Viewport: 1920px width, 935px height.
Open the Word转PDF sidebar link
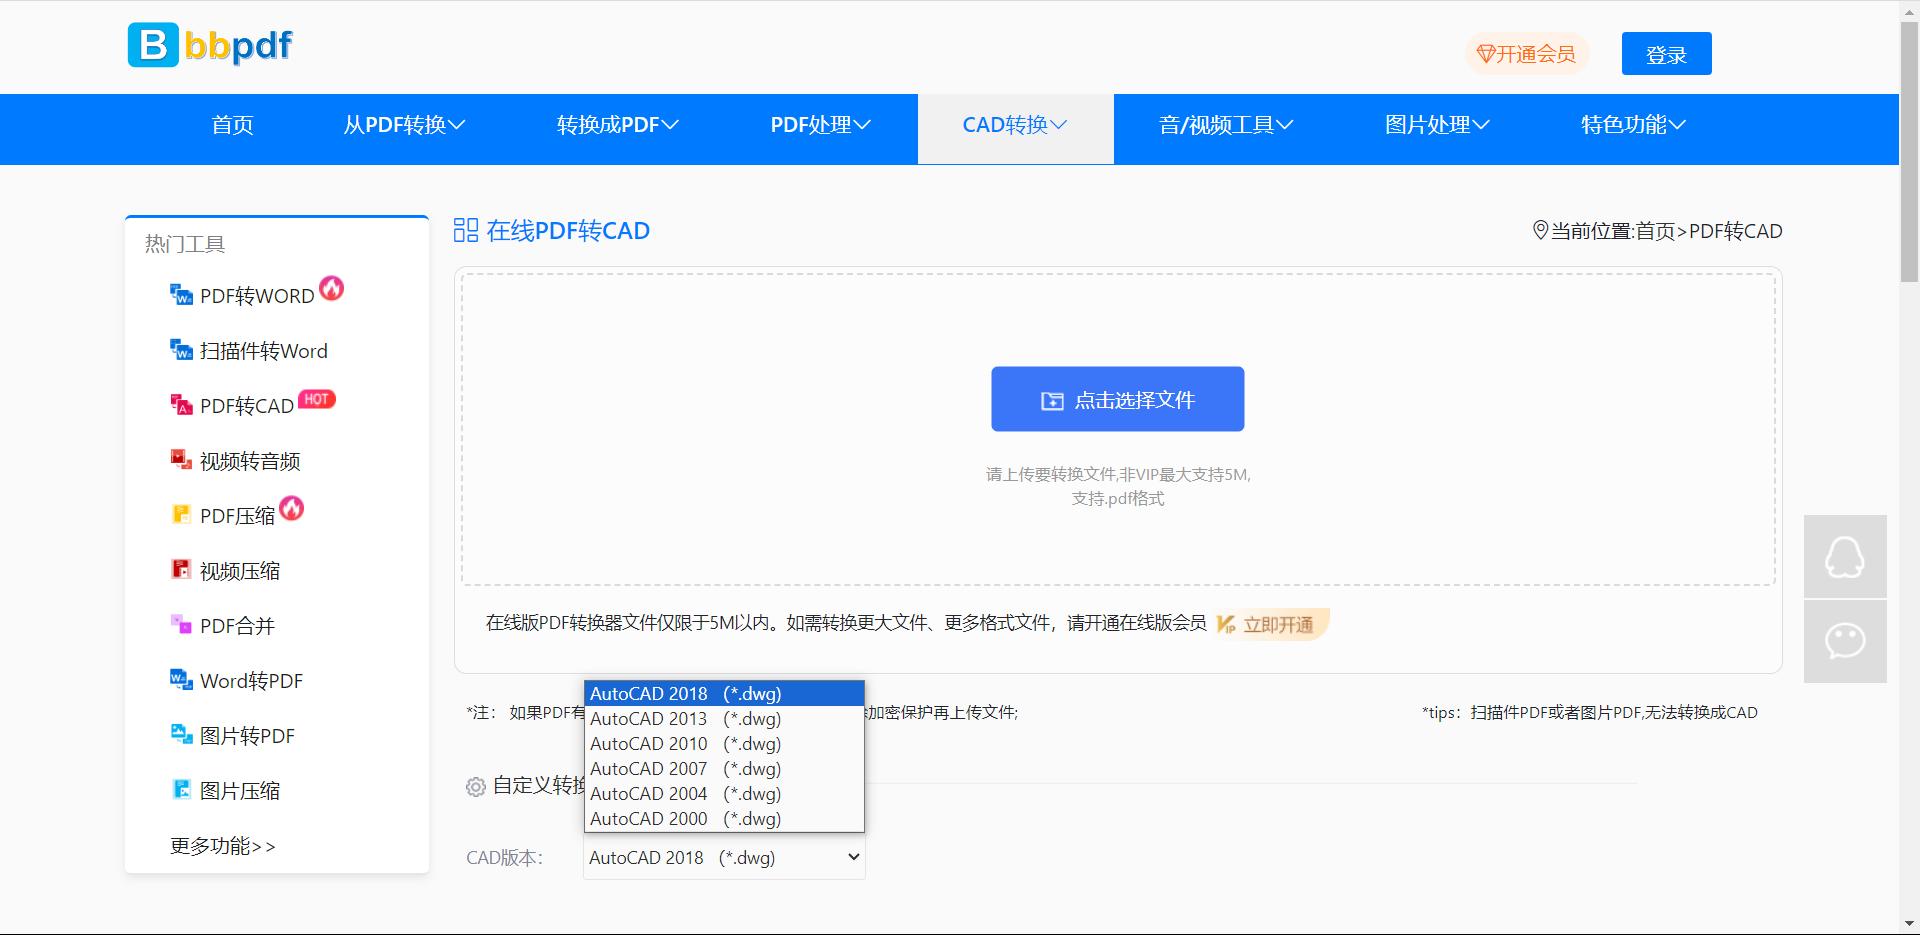click(x=251, y=681)
